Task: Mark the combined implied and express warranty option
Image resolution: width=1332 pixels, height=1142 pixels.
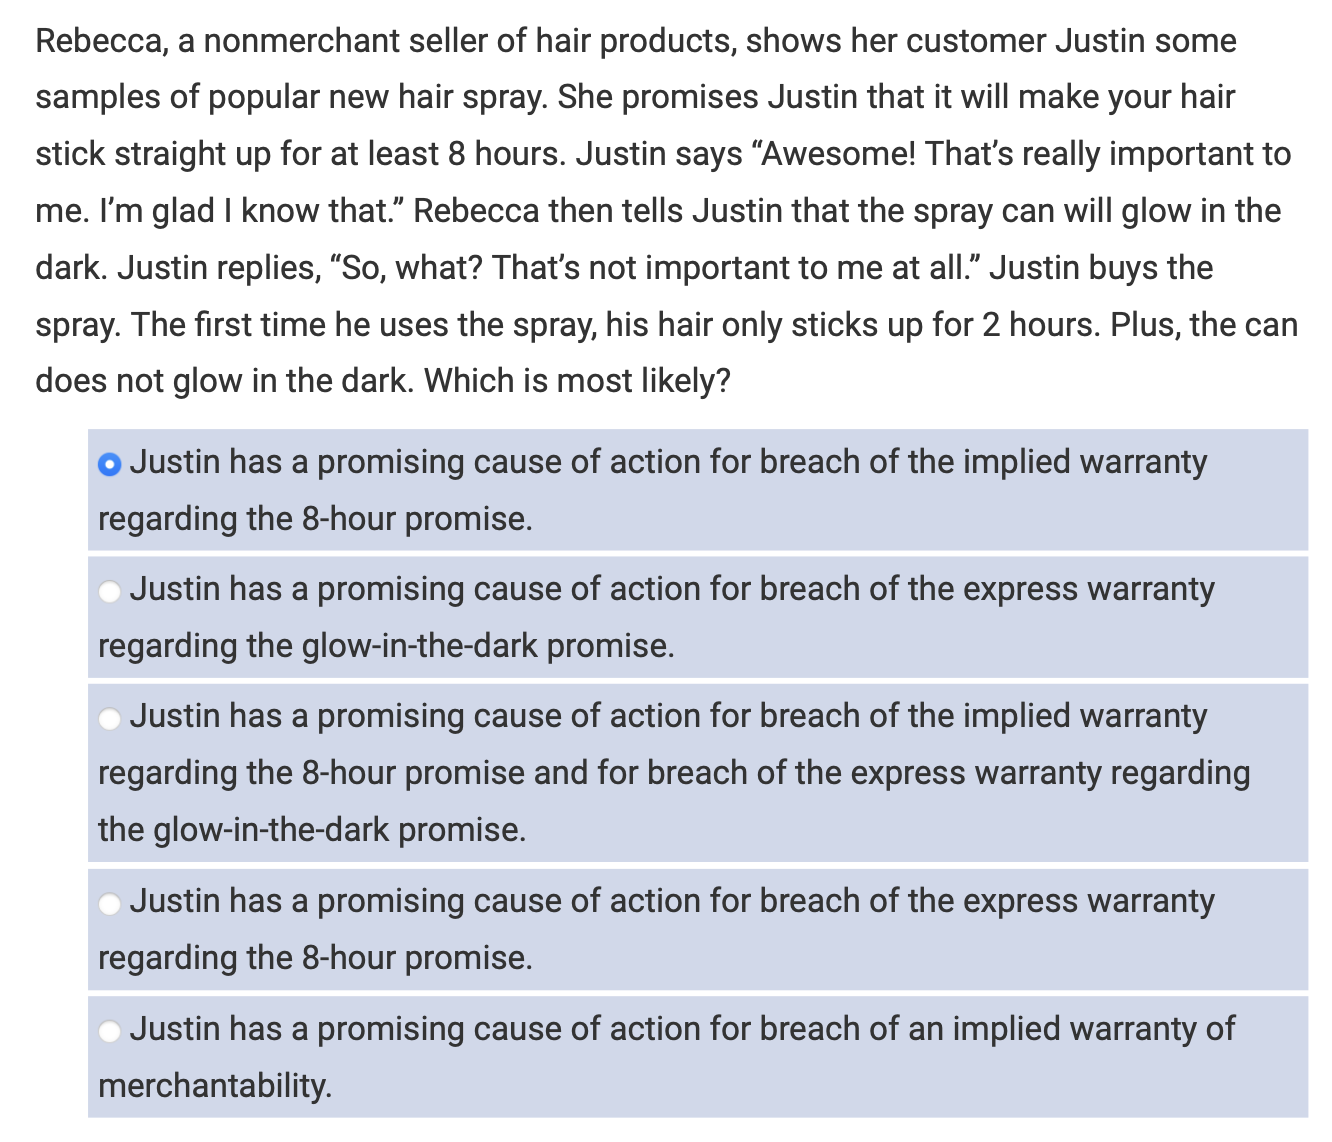Action: (x=110, y=718)
